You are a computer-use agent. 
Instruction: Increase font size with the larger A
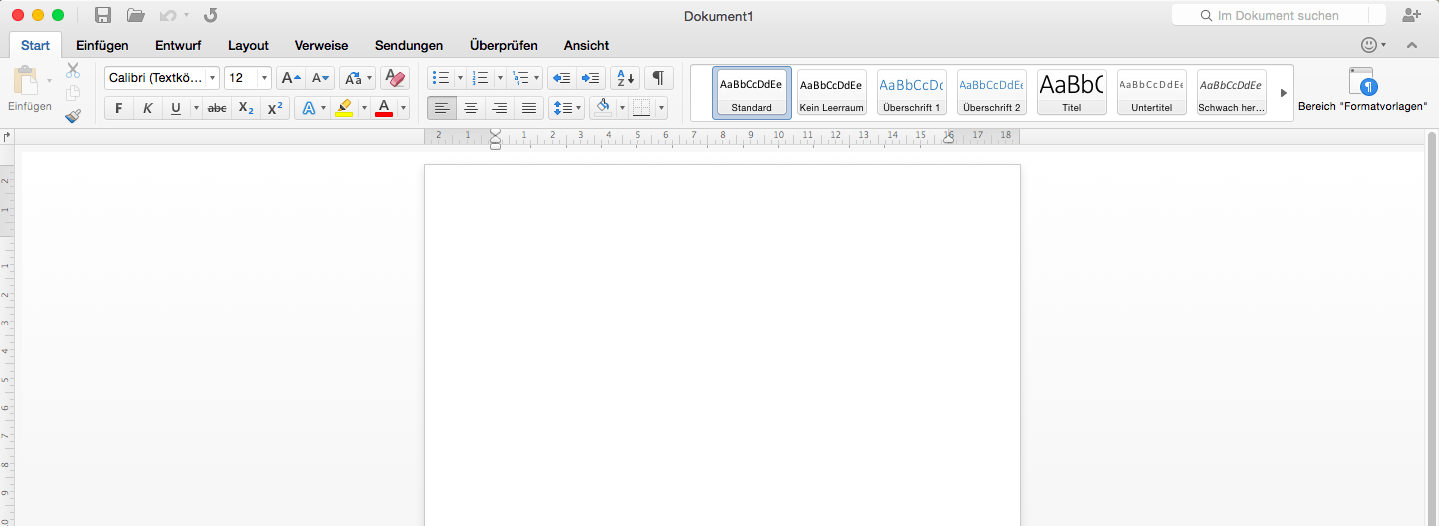290,78
